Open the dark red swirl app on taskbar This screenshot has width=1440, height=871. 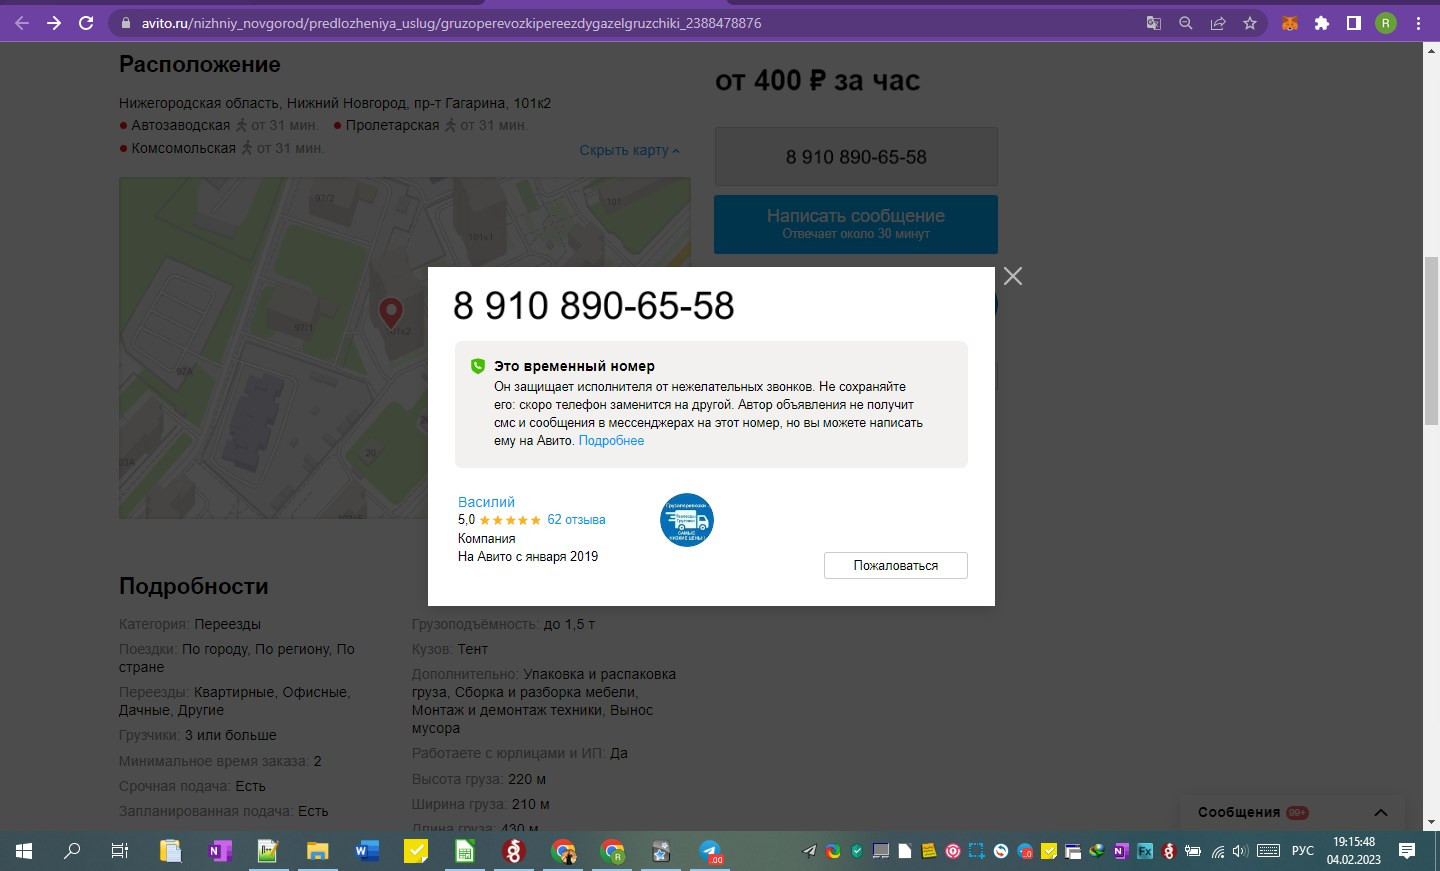point(514,851)
